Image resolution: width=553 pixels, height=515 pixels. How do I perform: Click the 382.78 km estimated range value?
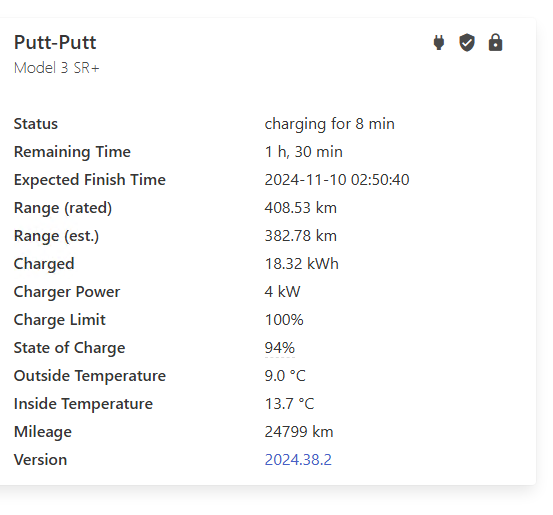[x=300, y=236]
